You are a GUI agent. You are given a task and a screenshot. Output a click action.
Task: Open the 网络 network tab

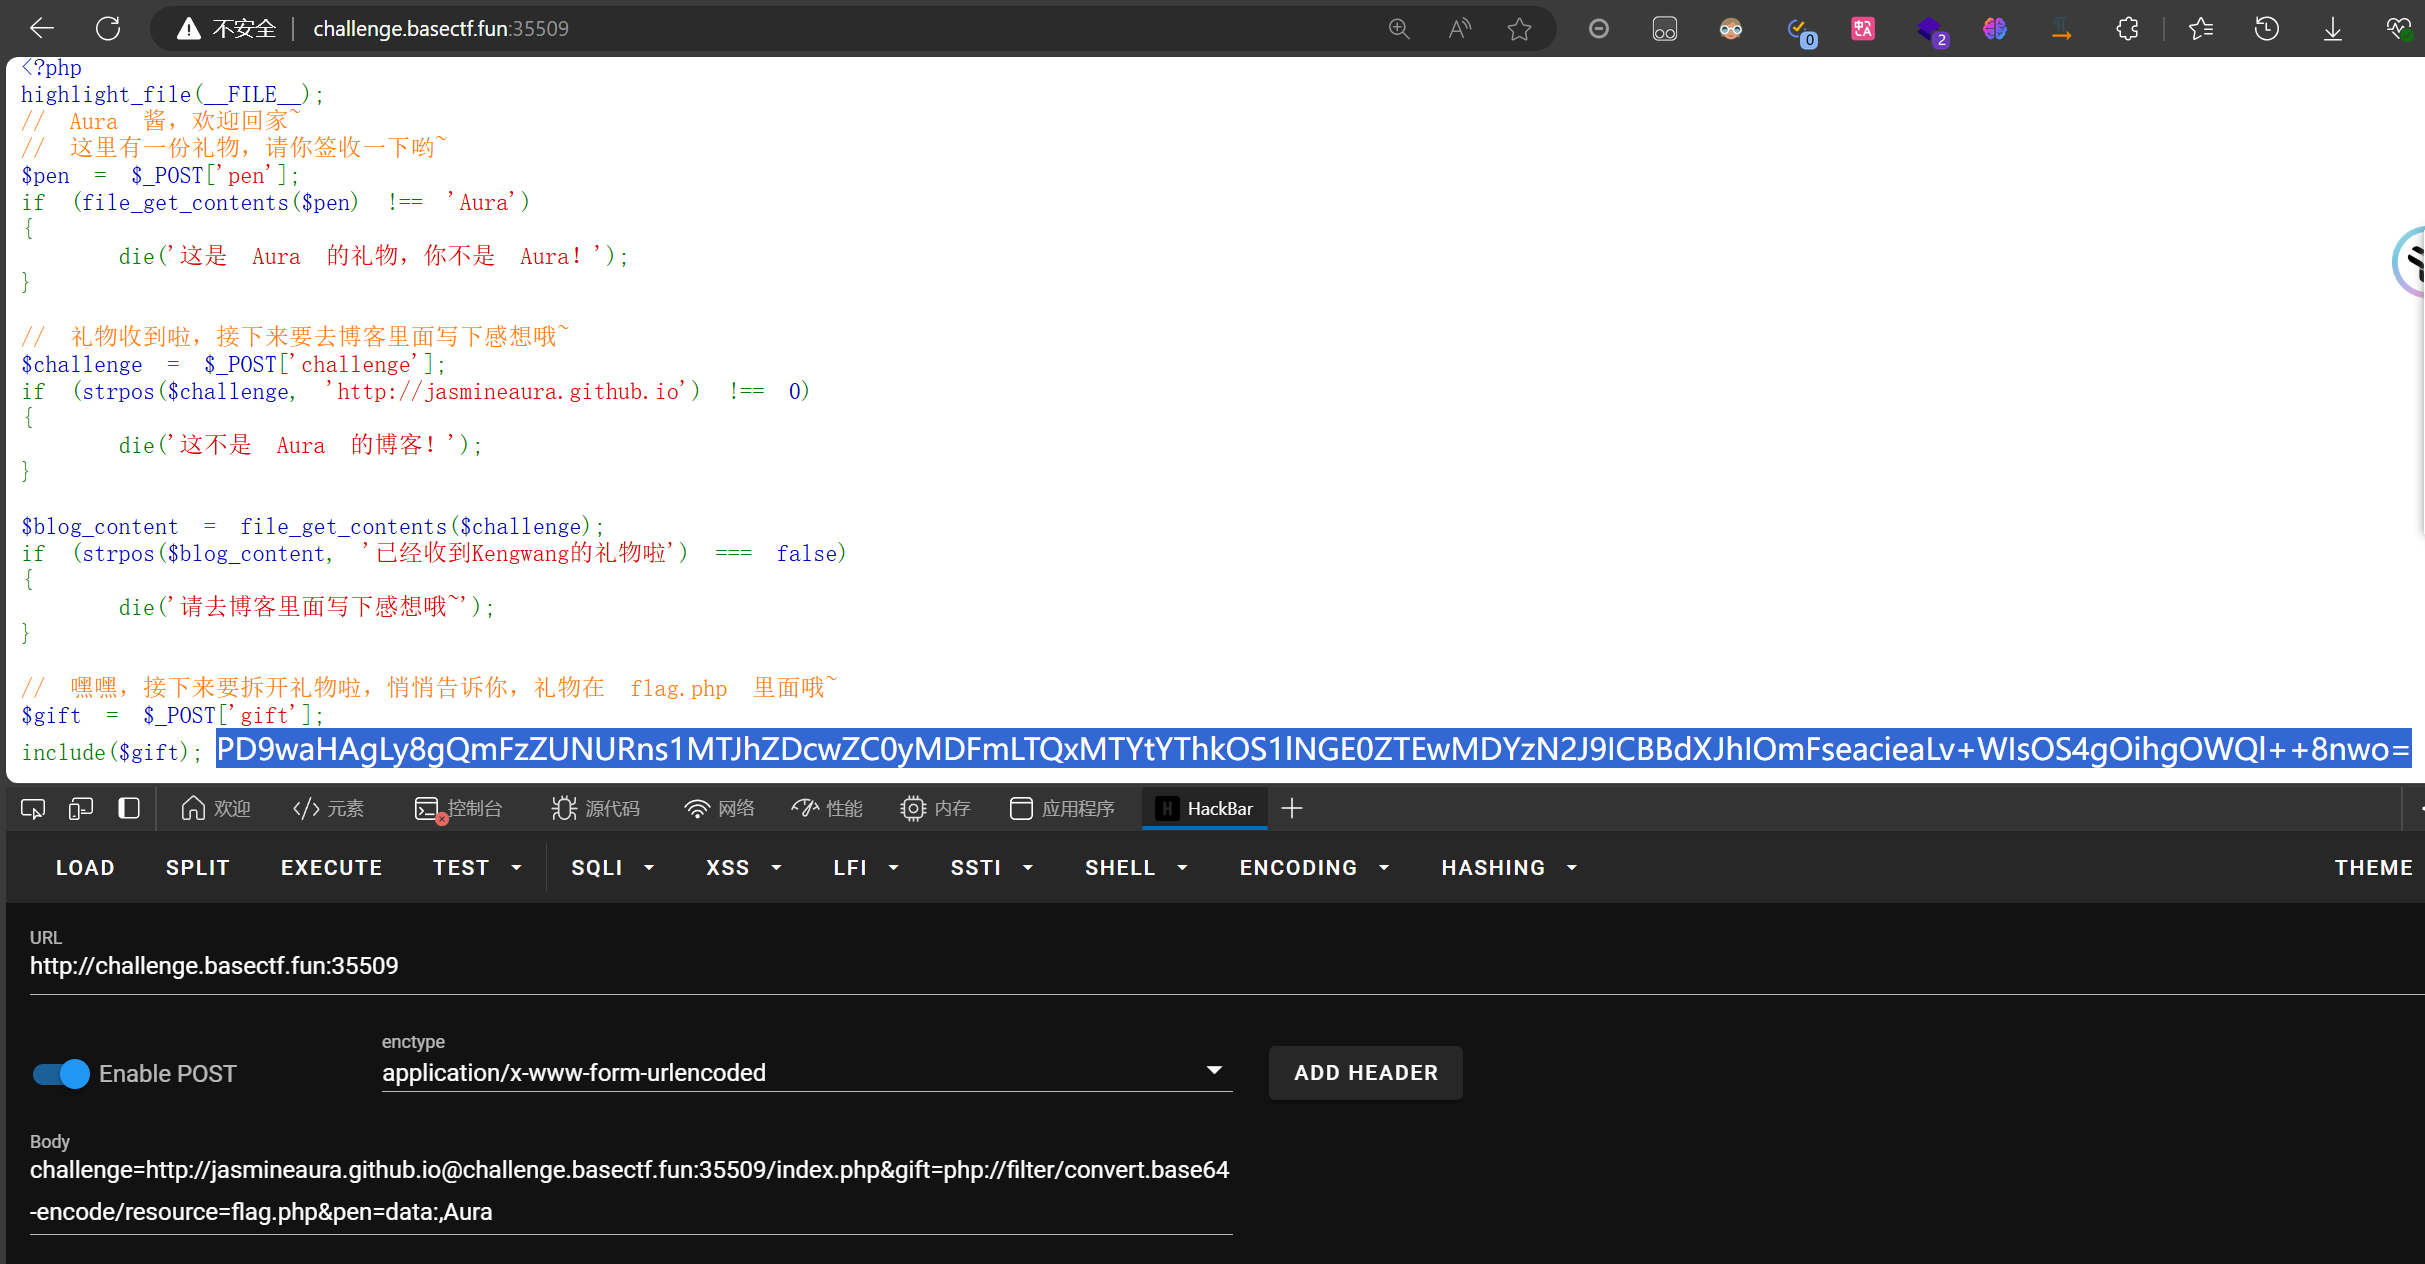(x=719, y=808)
